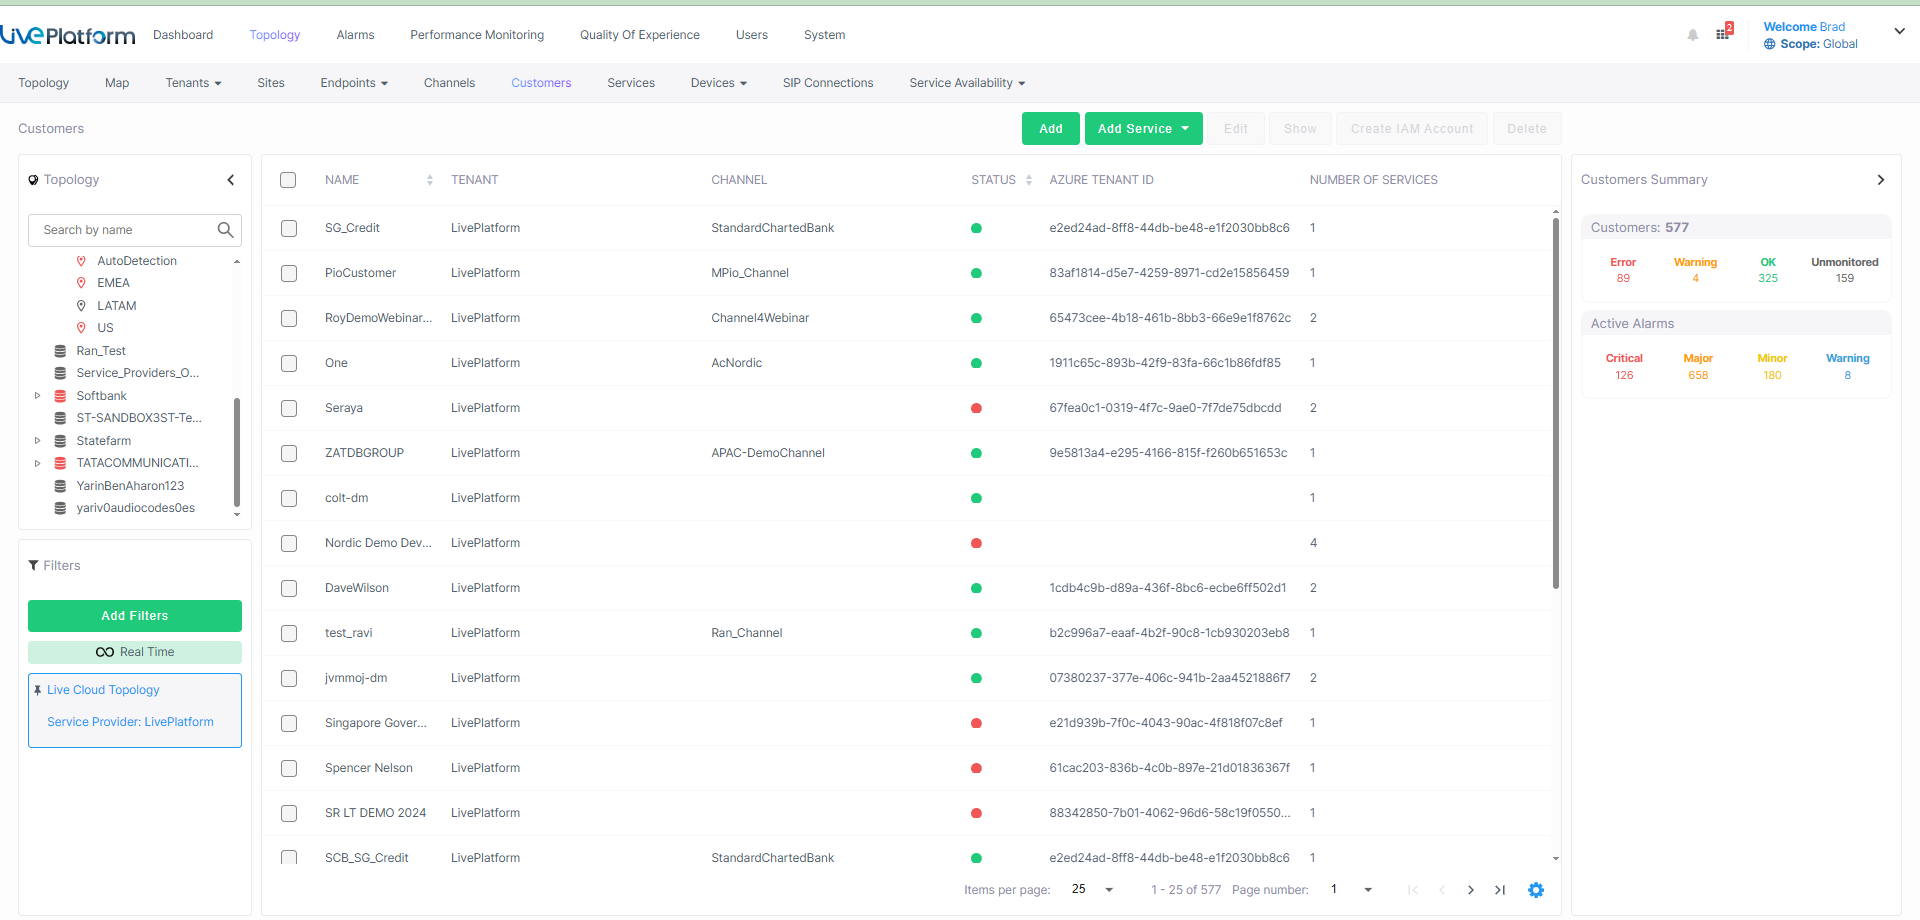
Task: Go to next page arrow
Action: [1470, 890]
